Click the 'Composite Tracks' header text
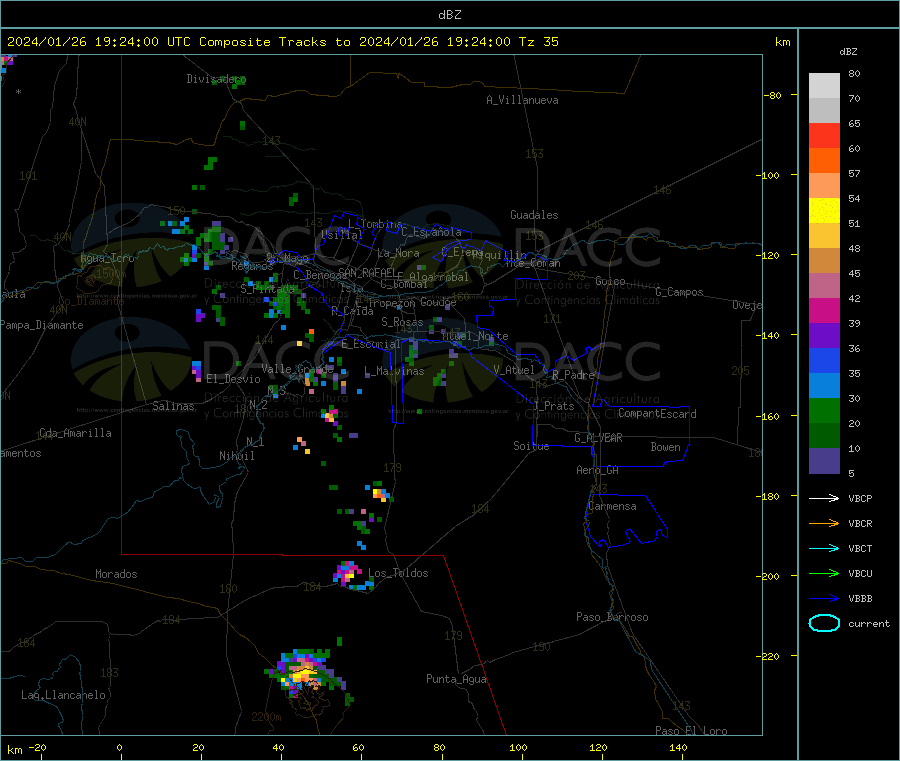Screen dimensions: 900x761 pos(262,42)
